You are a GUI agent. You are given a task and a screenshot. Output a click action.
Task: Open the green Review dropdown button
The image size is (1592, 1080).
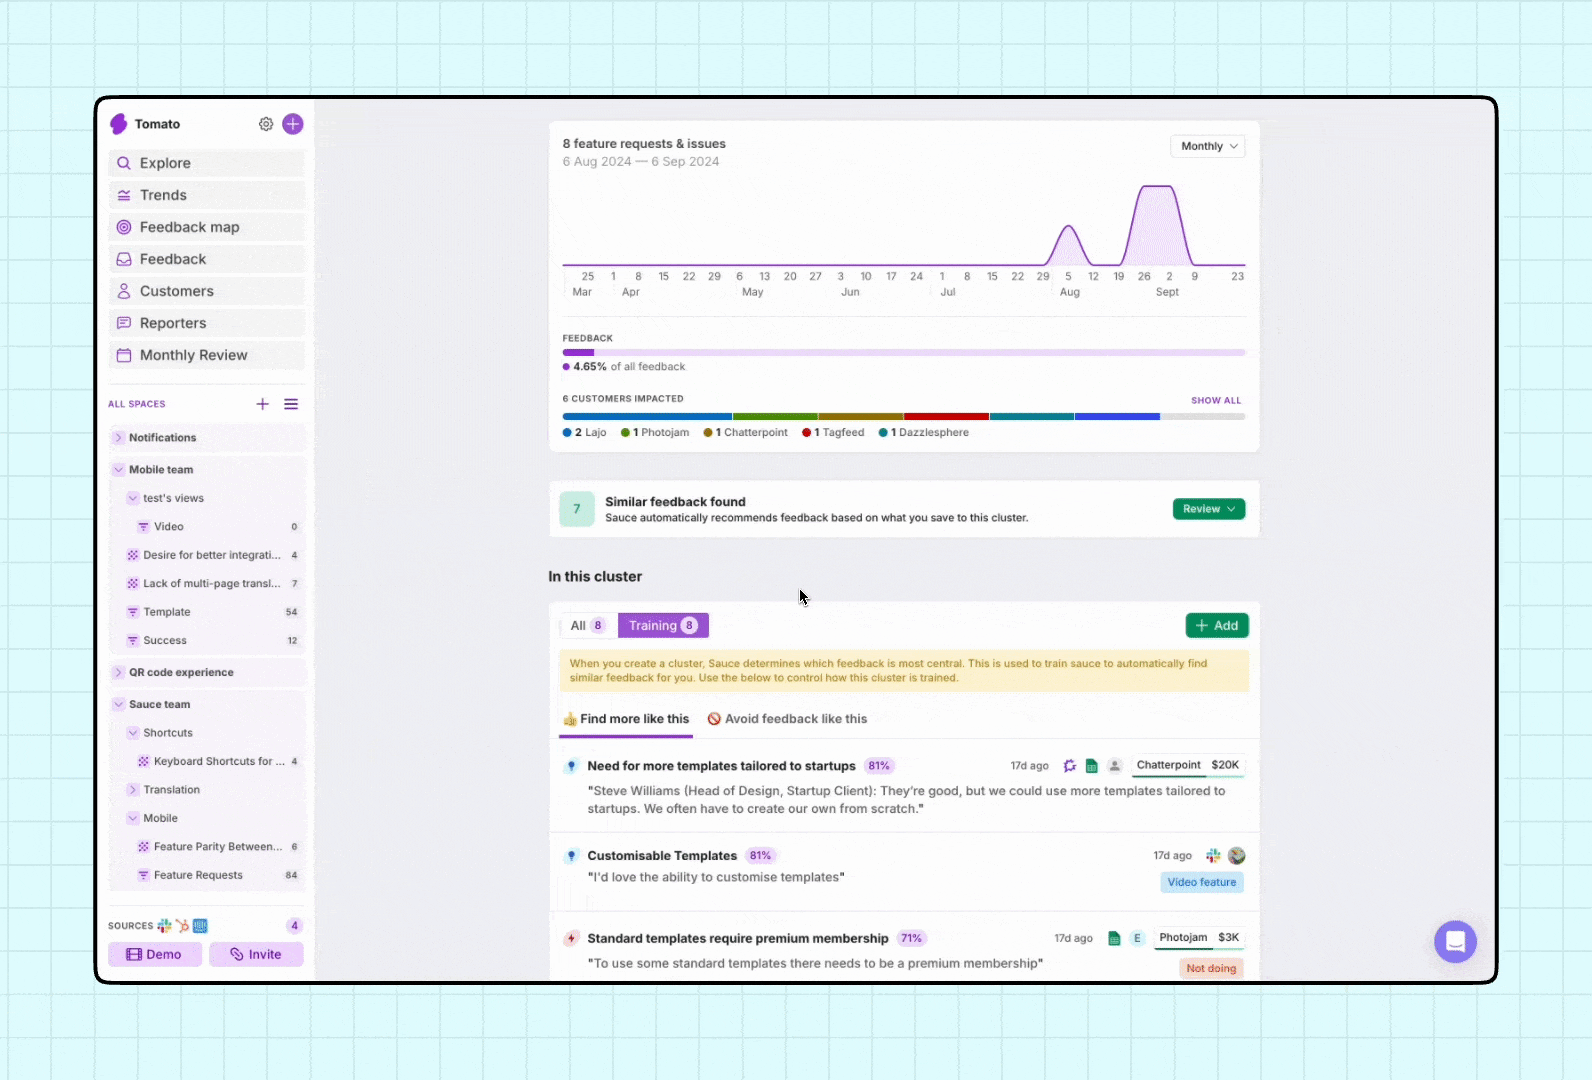[1208, 509]
